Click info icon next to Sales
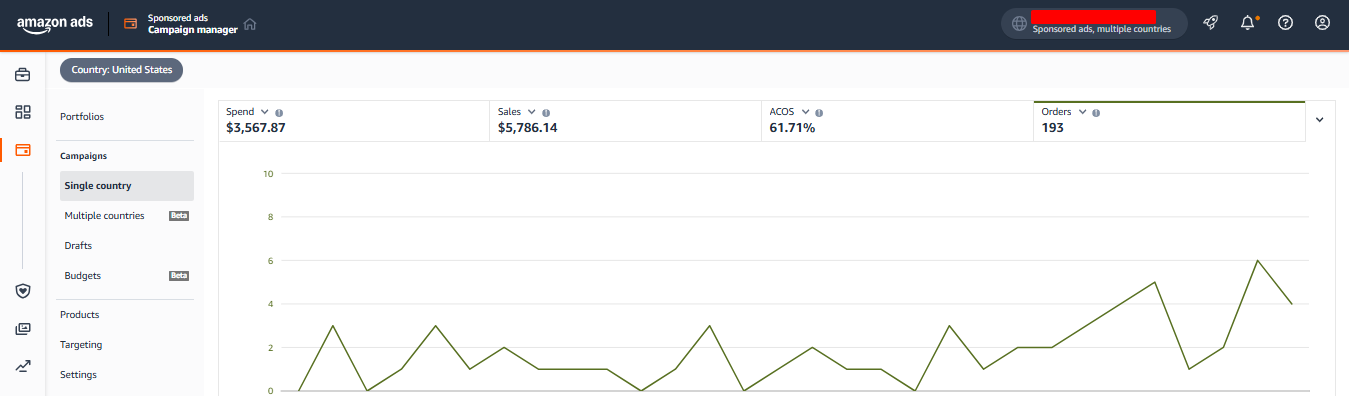This screenshot has height=396, width=1349. (x=546, y=113)
